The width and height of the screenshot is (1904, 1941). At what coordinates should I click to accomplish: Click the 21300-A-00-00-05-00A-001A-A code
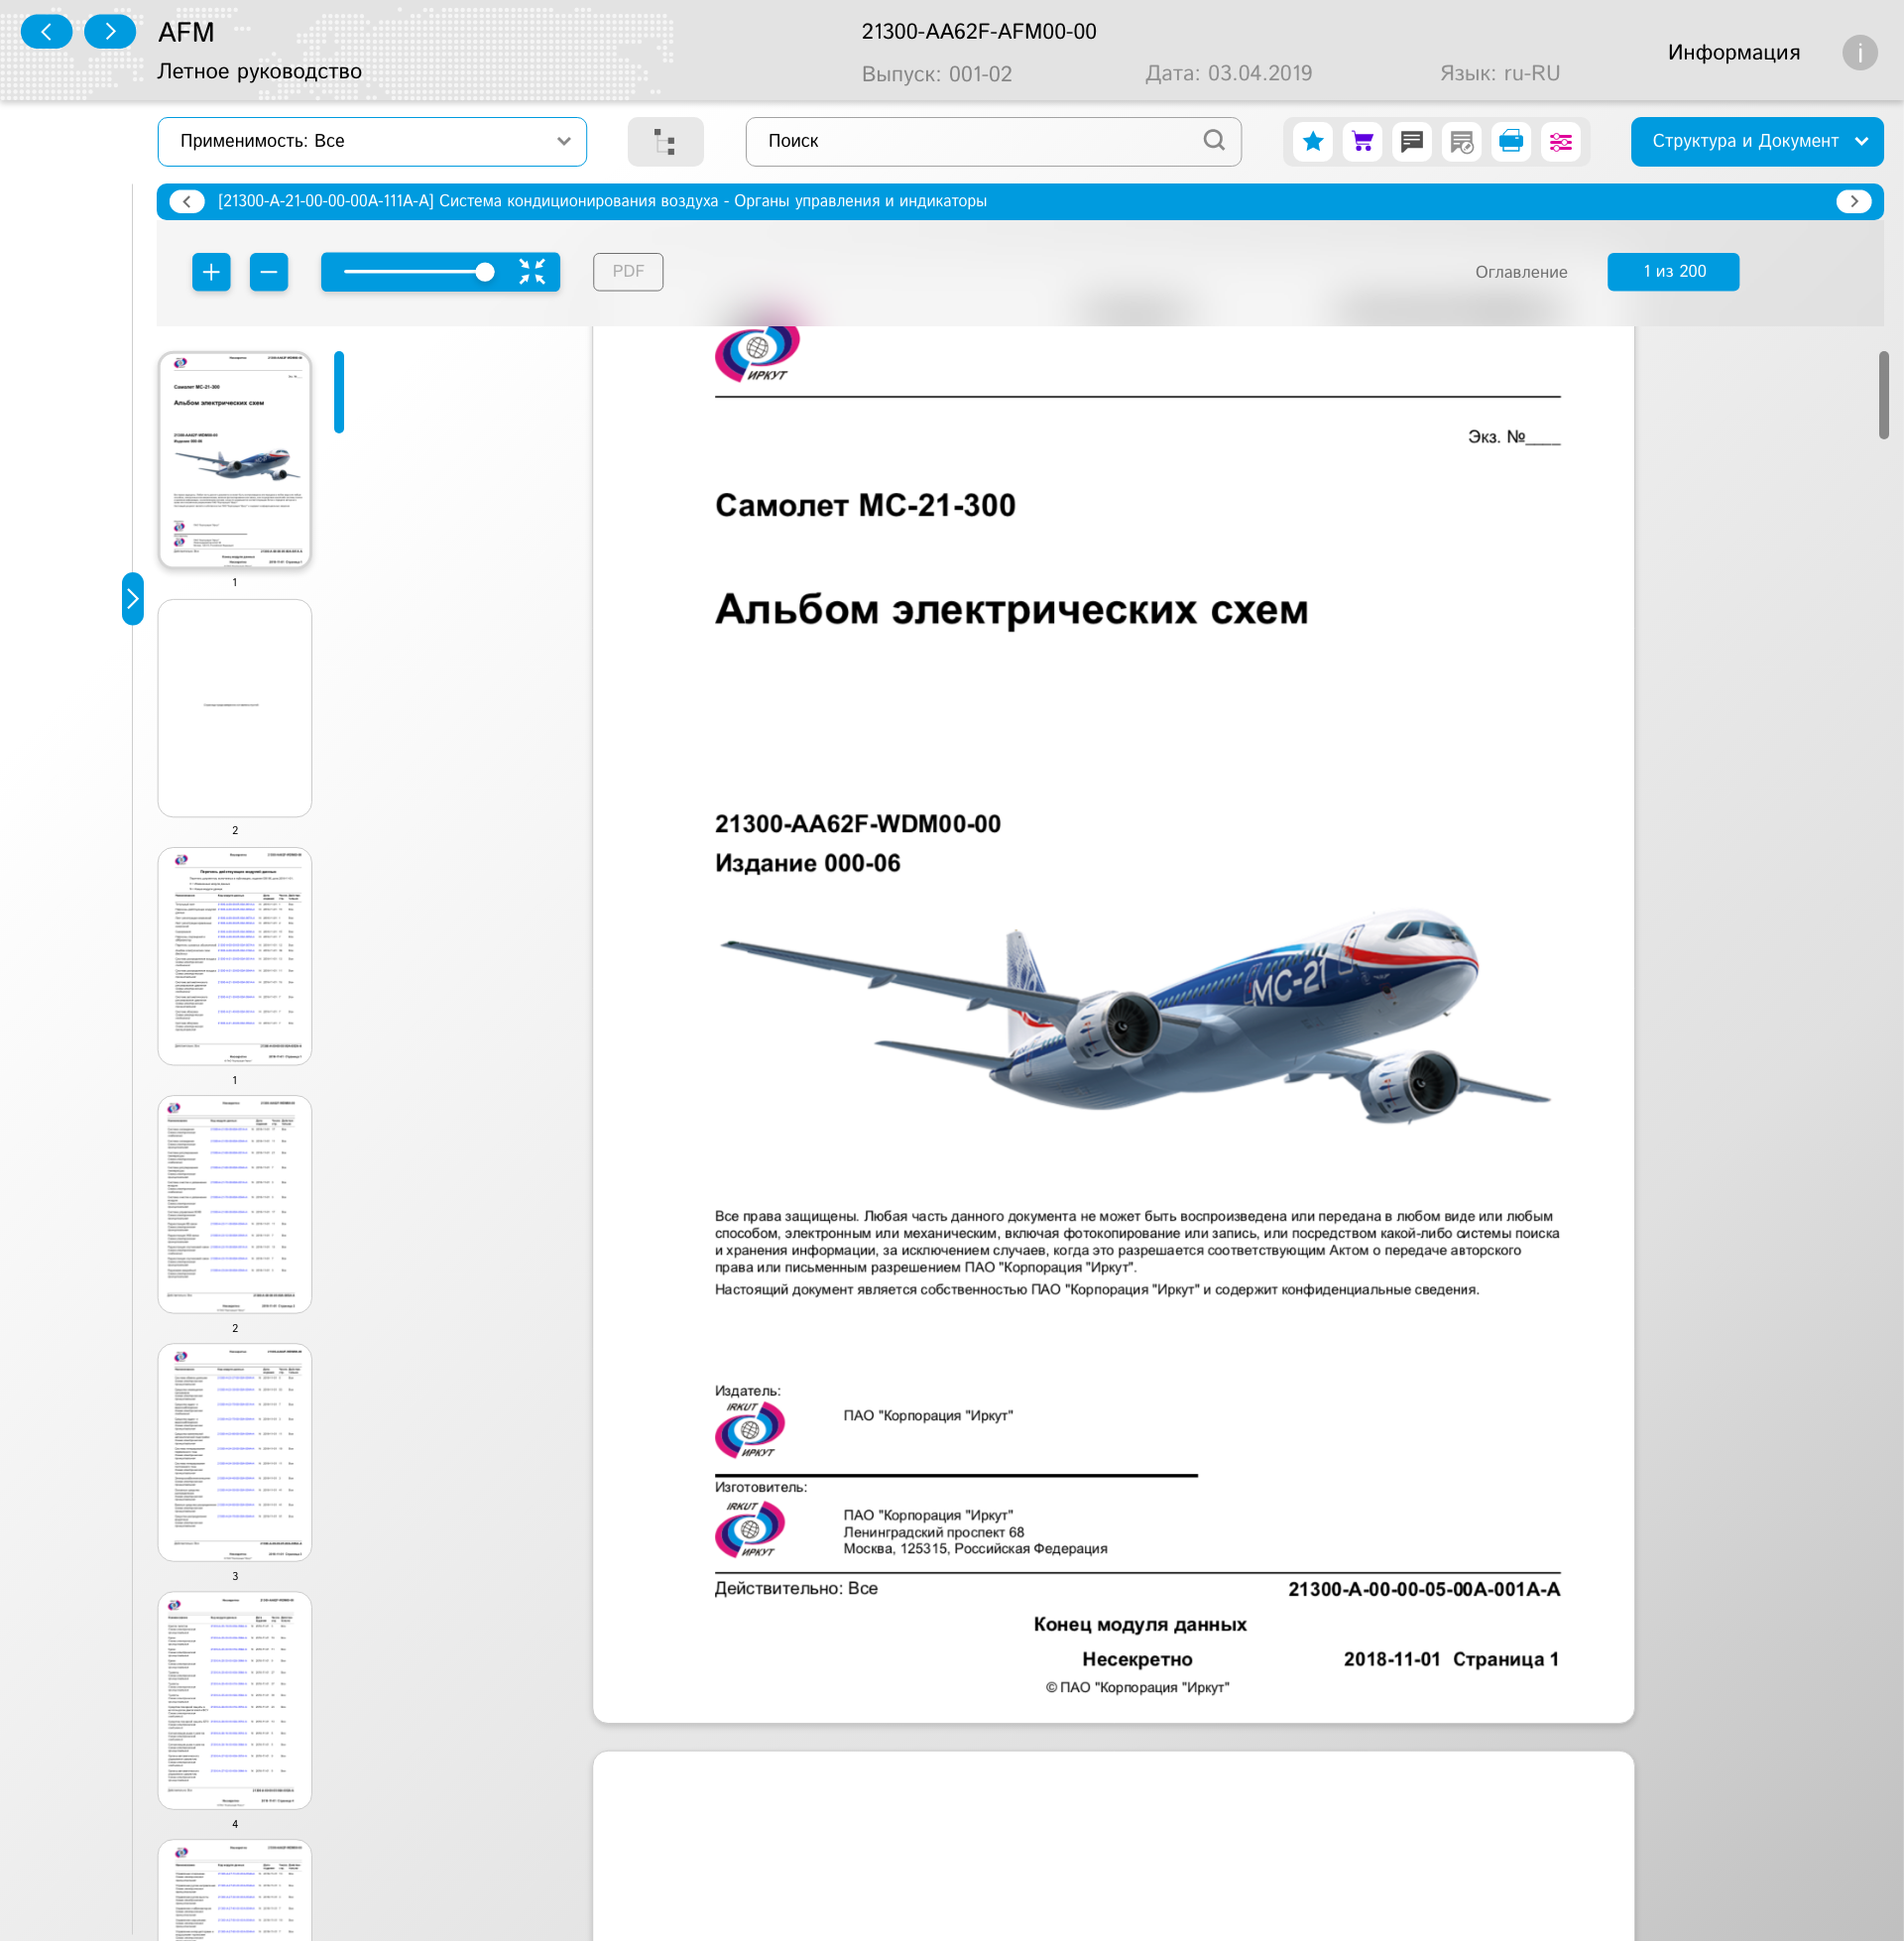click(1423, 1589)
